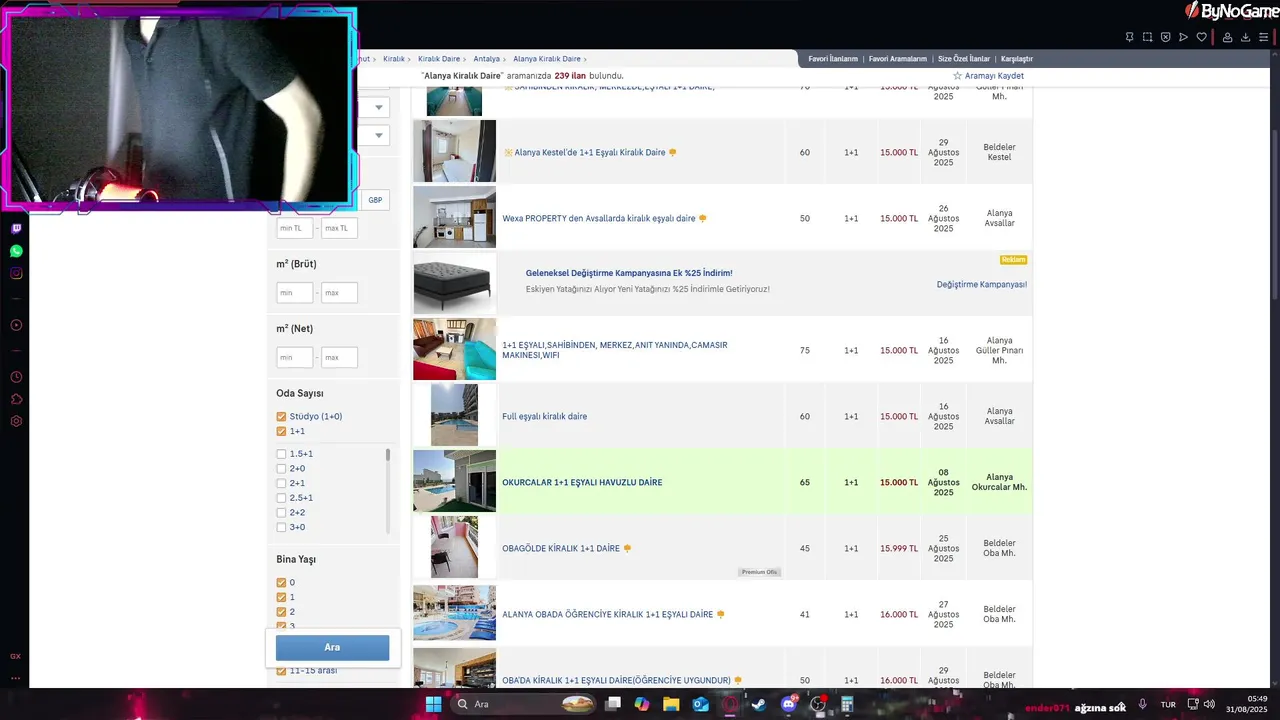Image resolution: width=1280 pixels, height=720 pixels.
Task: Open the Instagram sidebar panel
Action: coord(16,273)
